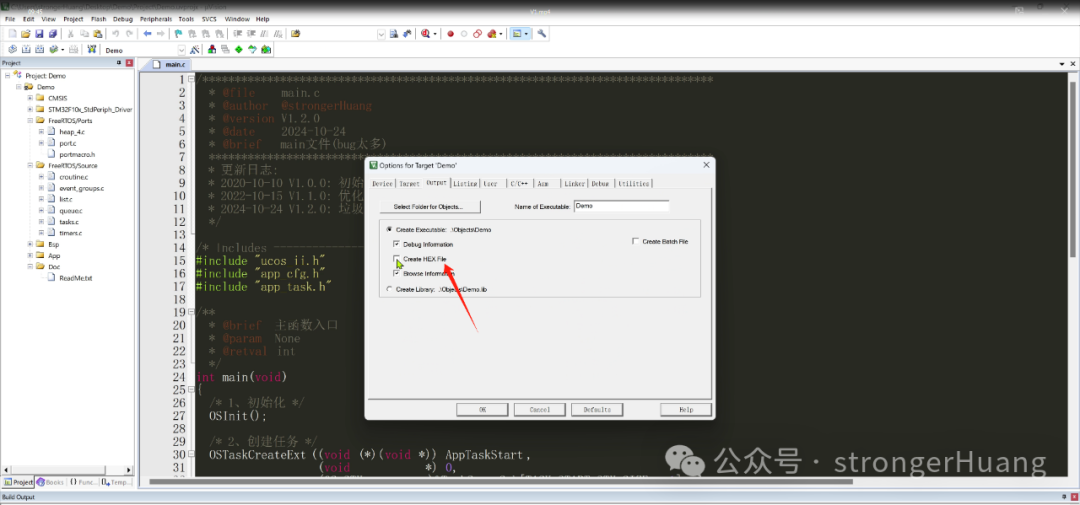Open the Flash menu

(98, 19)
